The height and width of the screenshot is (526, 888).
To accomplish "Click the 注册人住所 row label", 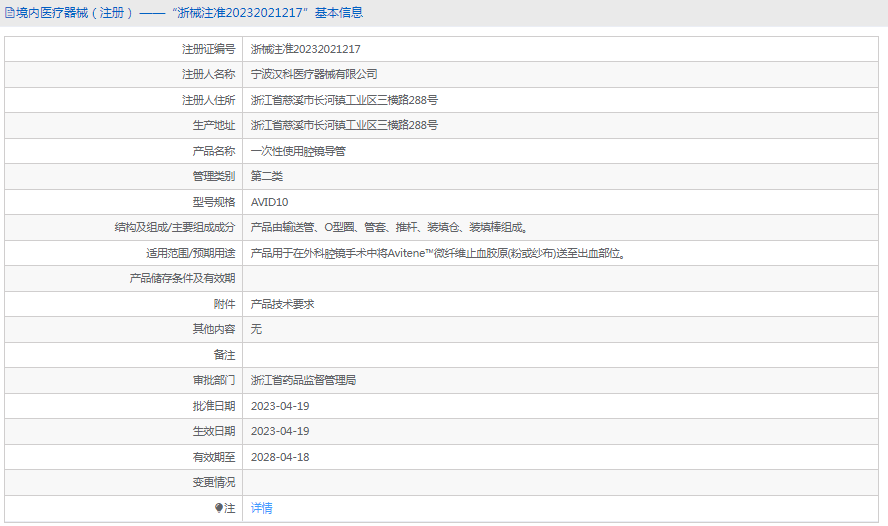I will coord(208,100).
